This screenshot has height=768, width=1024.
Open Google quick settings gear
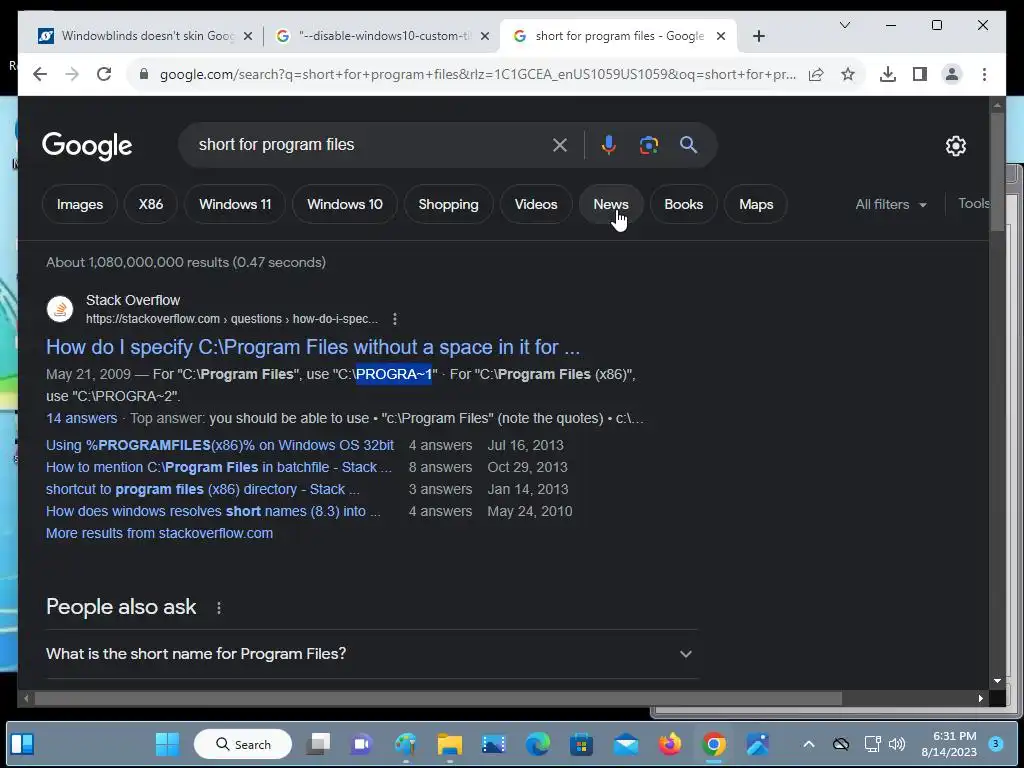(955, 146)
